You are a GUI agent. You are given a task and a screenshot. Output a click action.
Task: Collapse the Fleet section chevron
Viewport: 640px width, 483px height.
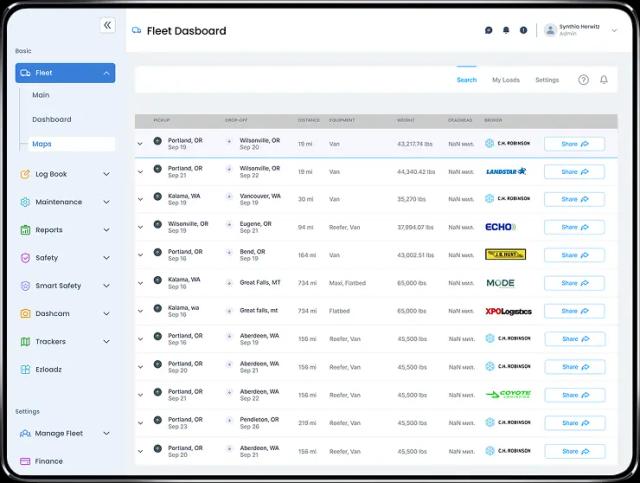(106, 73)
